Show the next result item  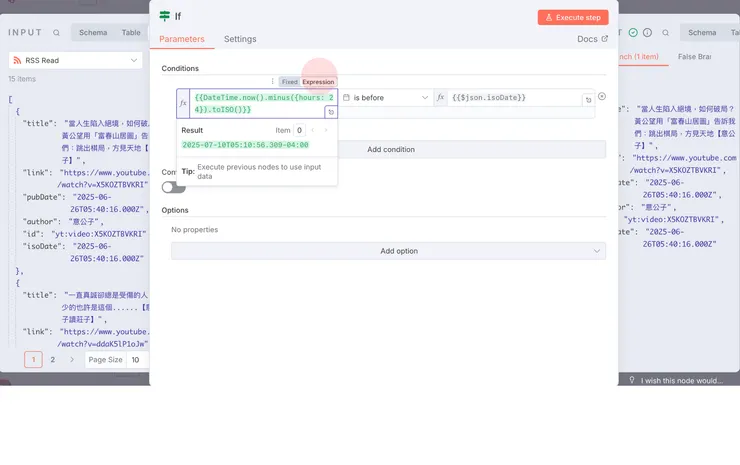tap(326, 130)
